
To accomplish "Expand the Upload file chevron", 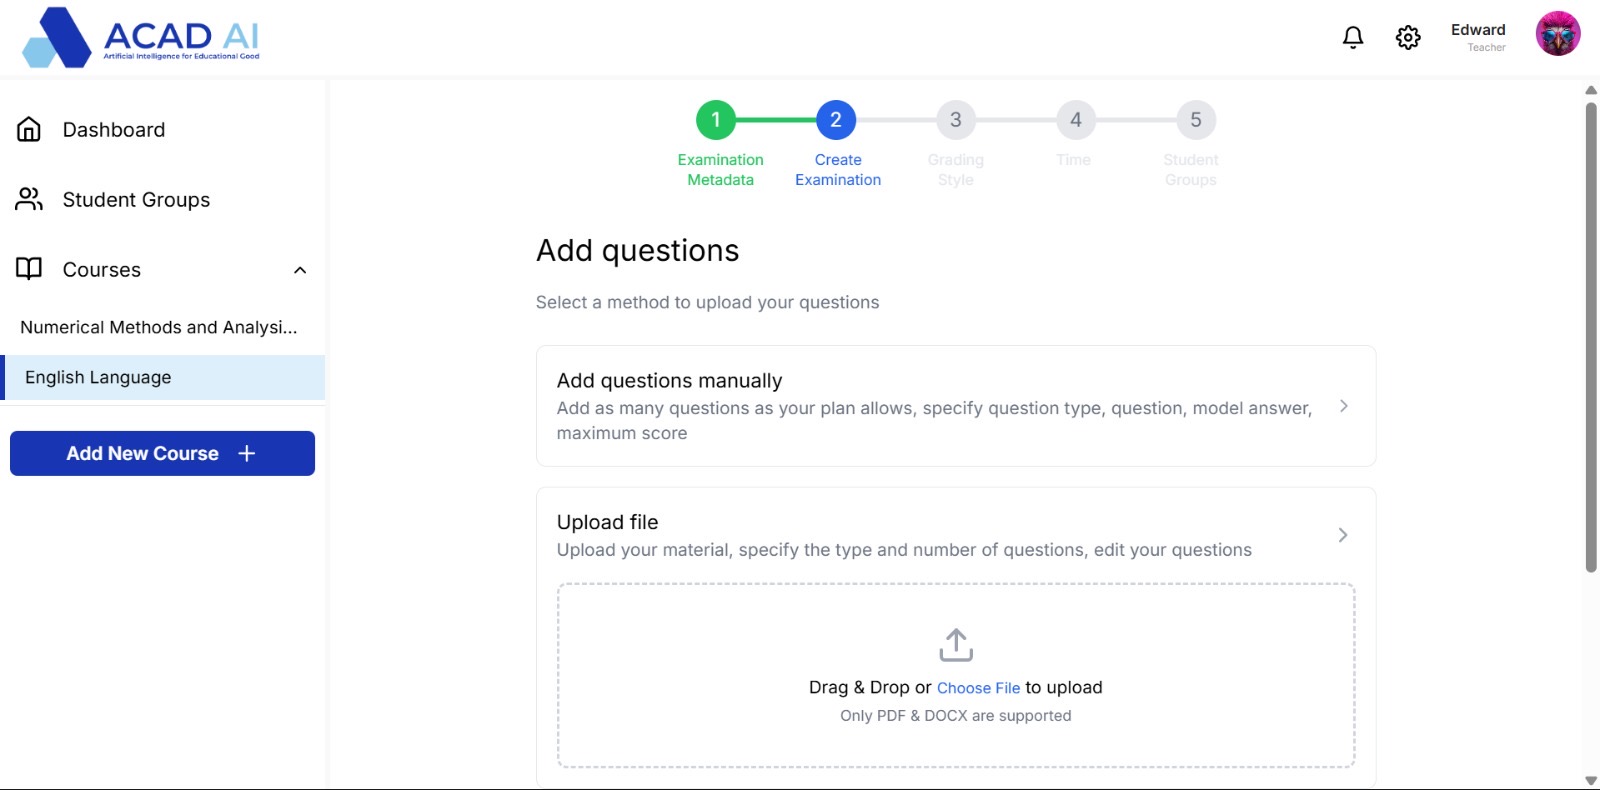I will point(1343,535).
